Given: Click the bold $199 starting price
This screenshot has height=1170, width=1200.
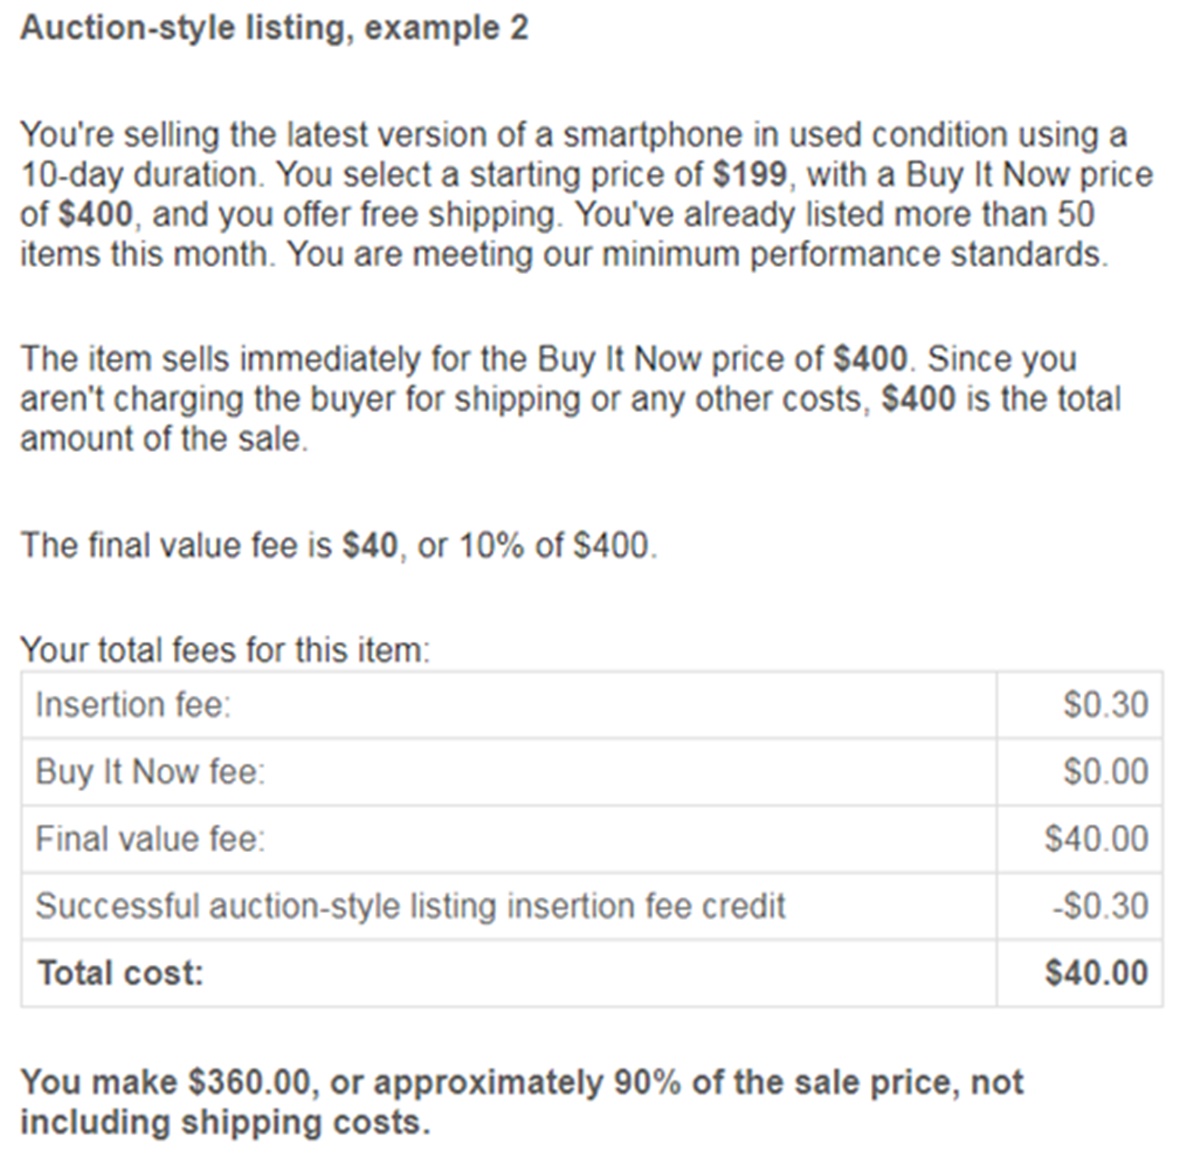Looking at the screenshot, I should point(749,175).
